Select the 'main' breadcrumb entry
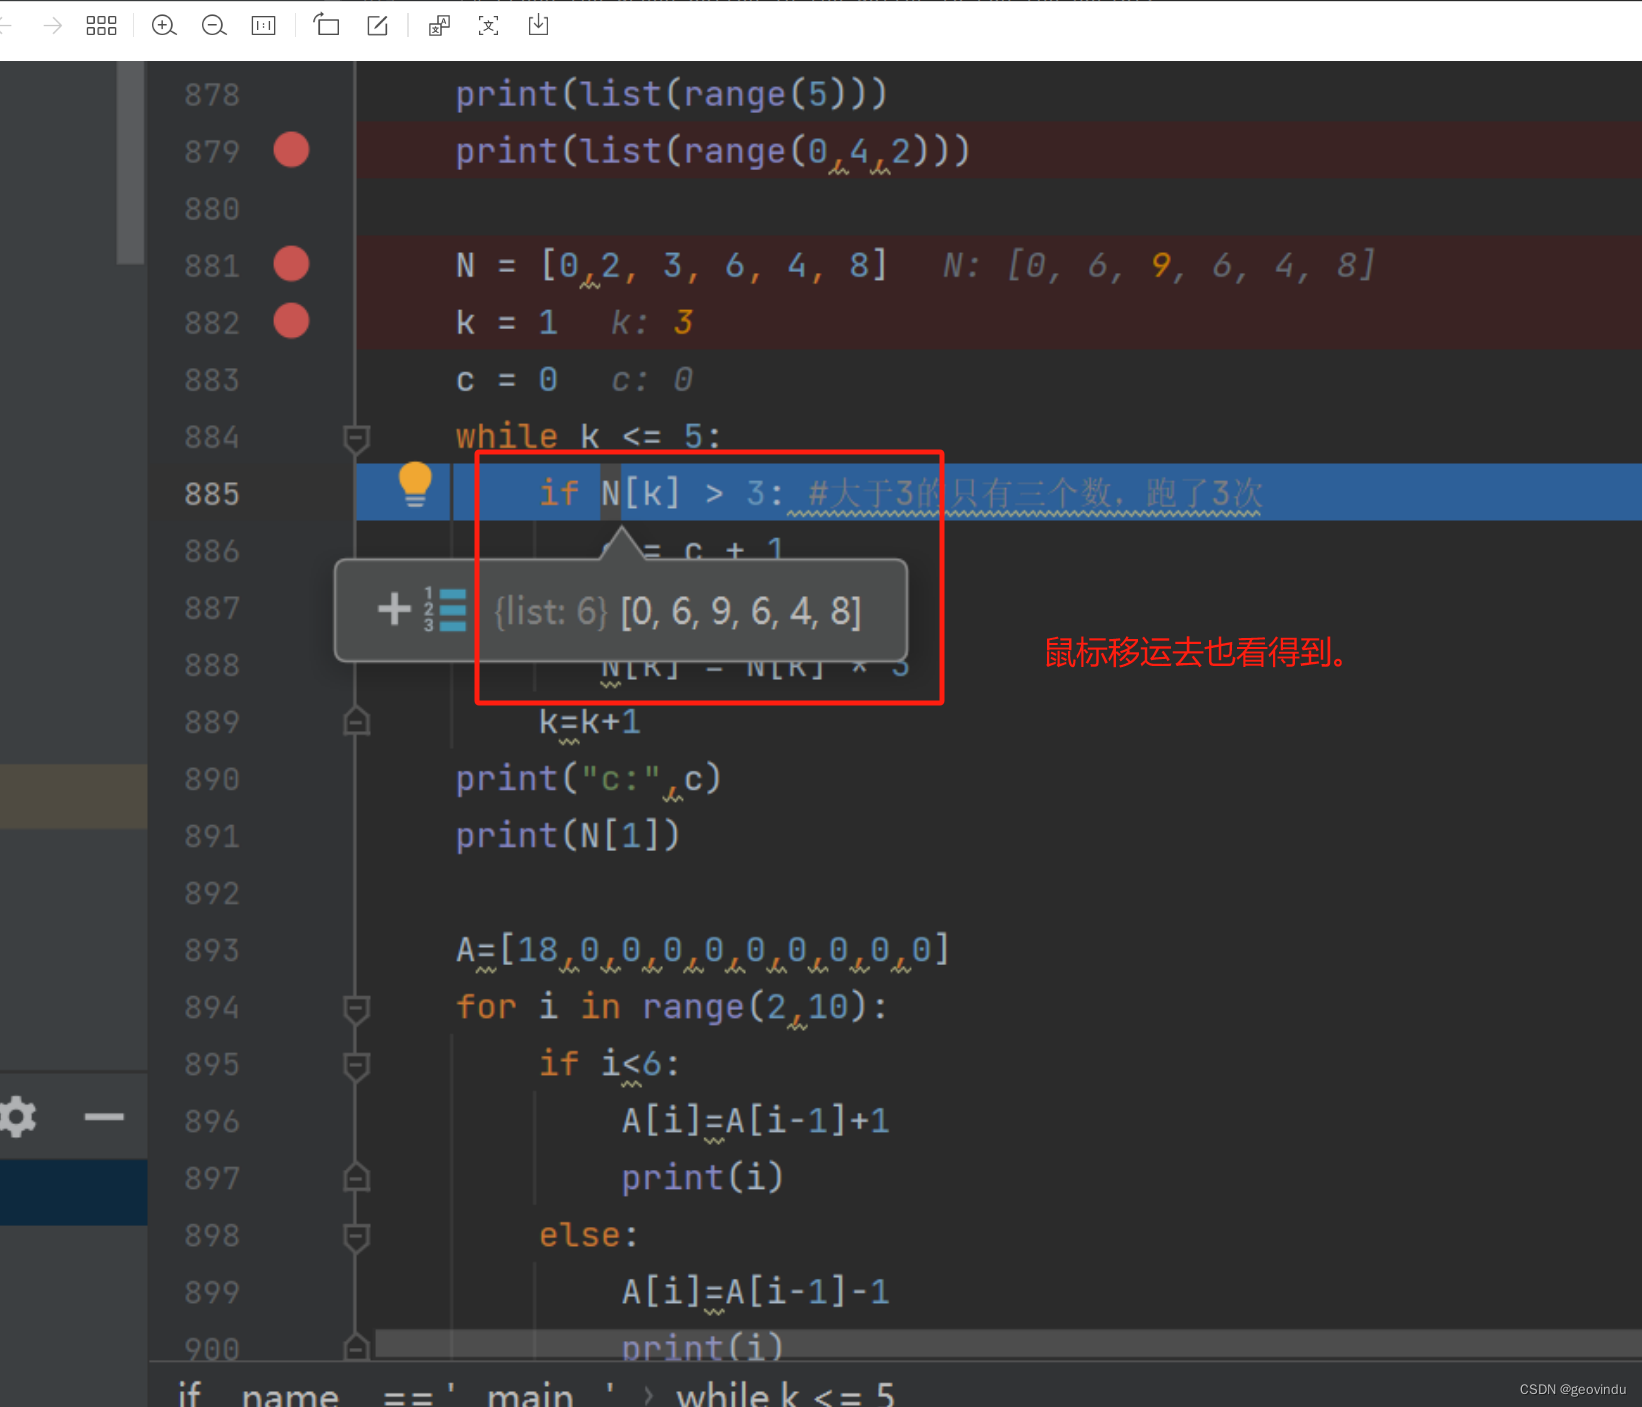Viewport: 1642px width, 1407px height. tap(530, 1392)
